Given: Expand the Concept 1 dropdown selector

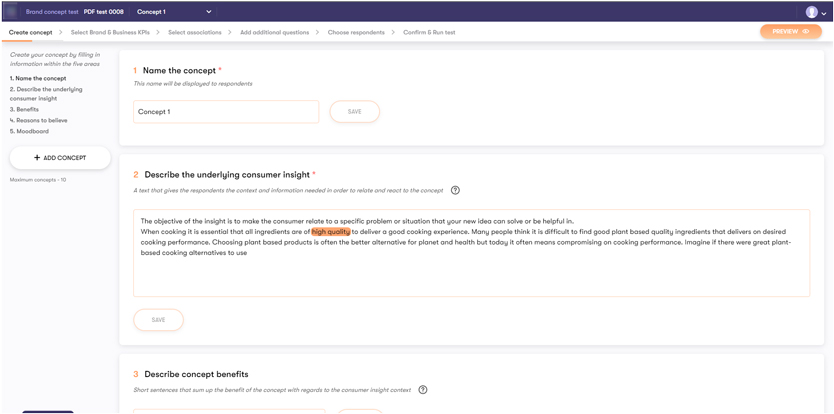Looking at the screenshot, I should coord(209,12).
